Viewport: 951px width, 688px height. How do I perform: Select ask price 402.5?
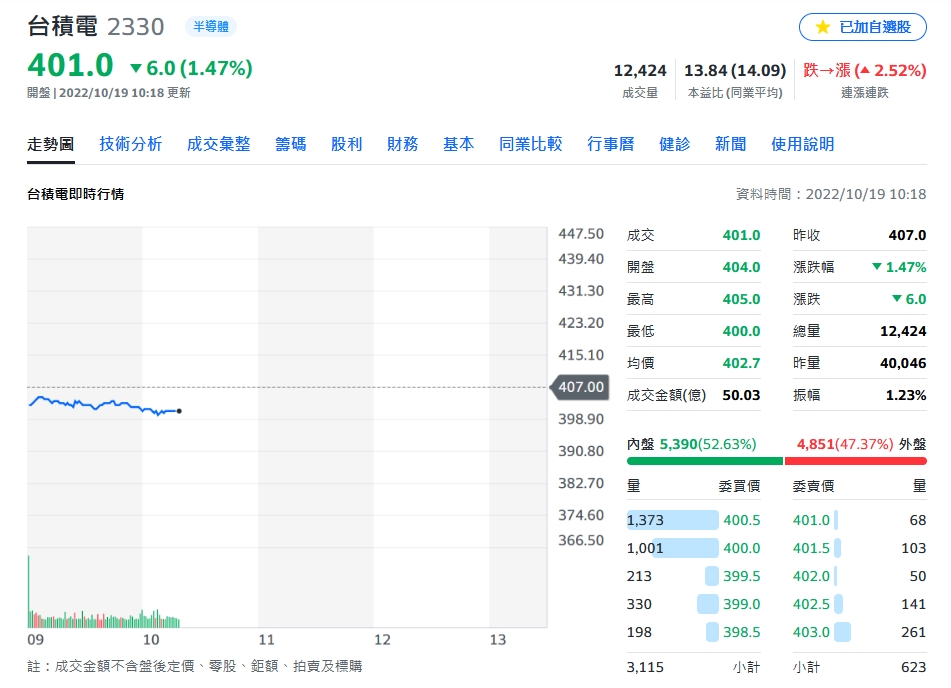(x=811, y=604)
